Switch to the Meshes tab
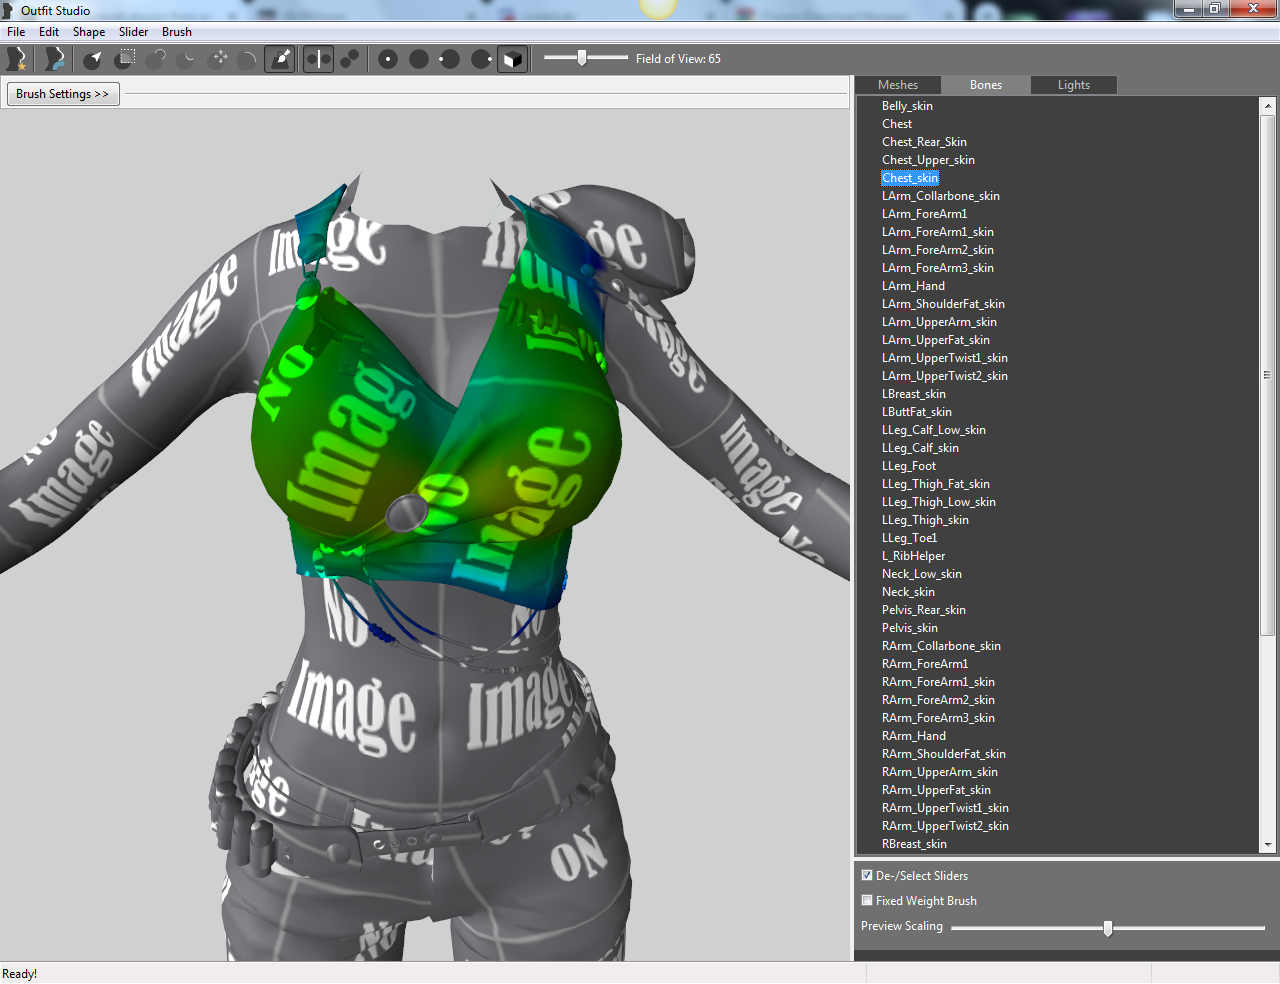1280x984 pixels. point(897,85)
